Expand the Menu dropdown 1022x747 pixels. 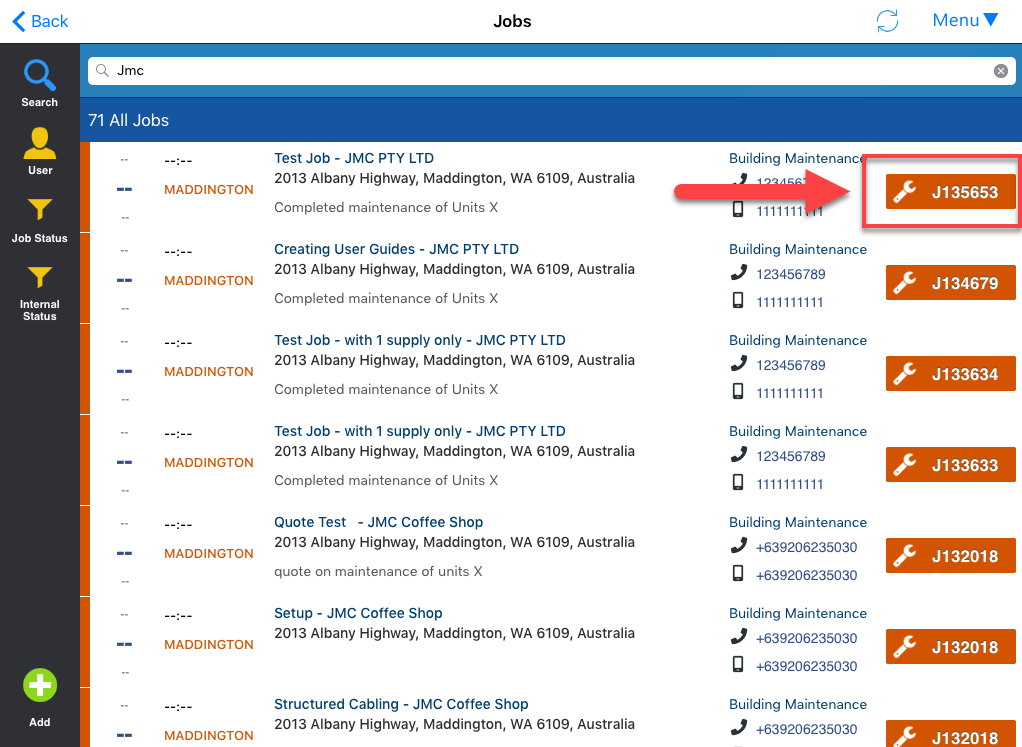(x=965, y=21)
